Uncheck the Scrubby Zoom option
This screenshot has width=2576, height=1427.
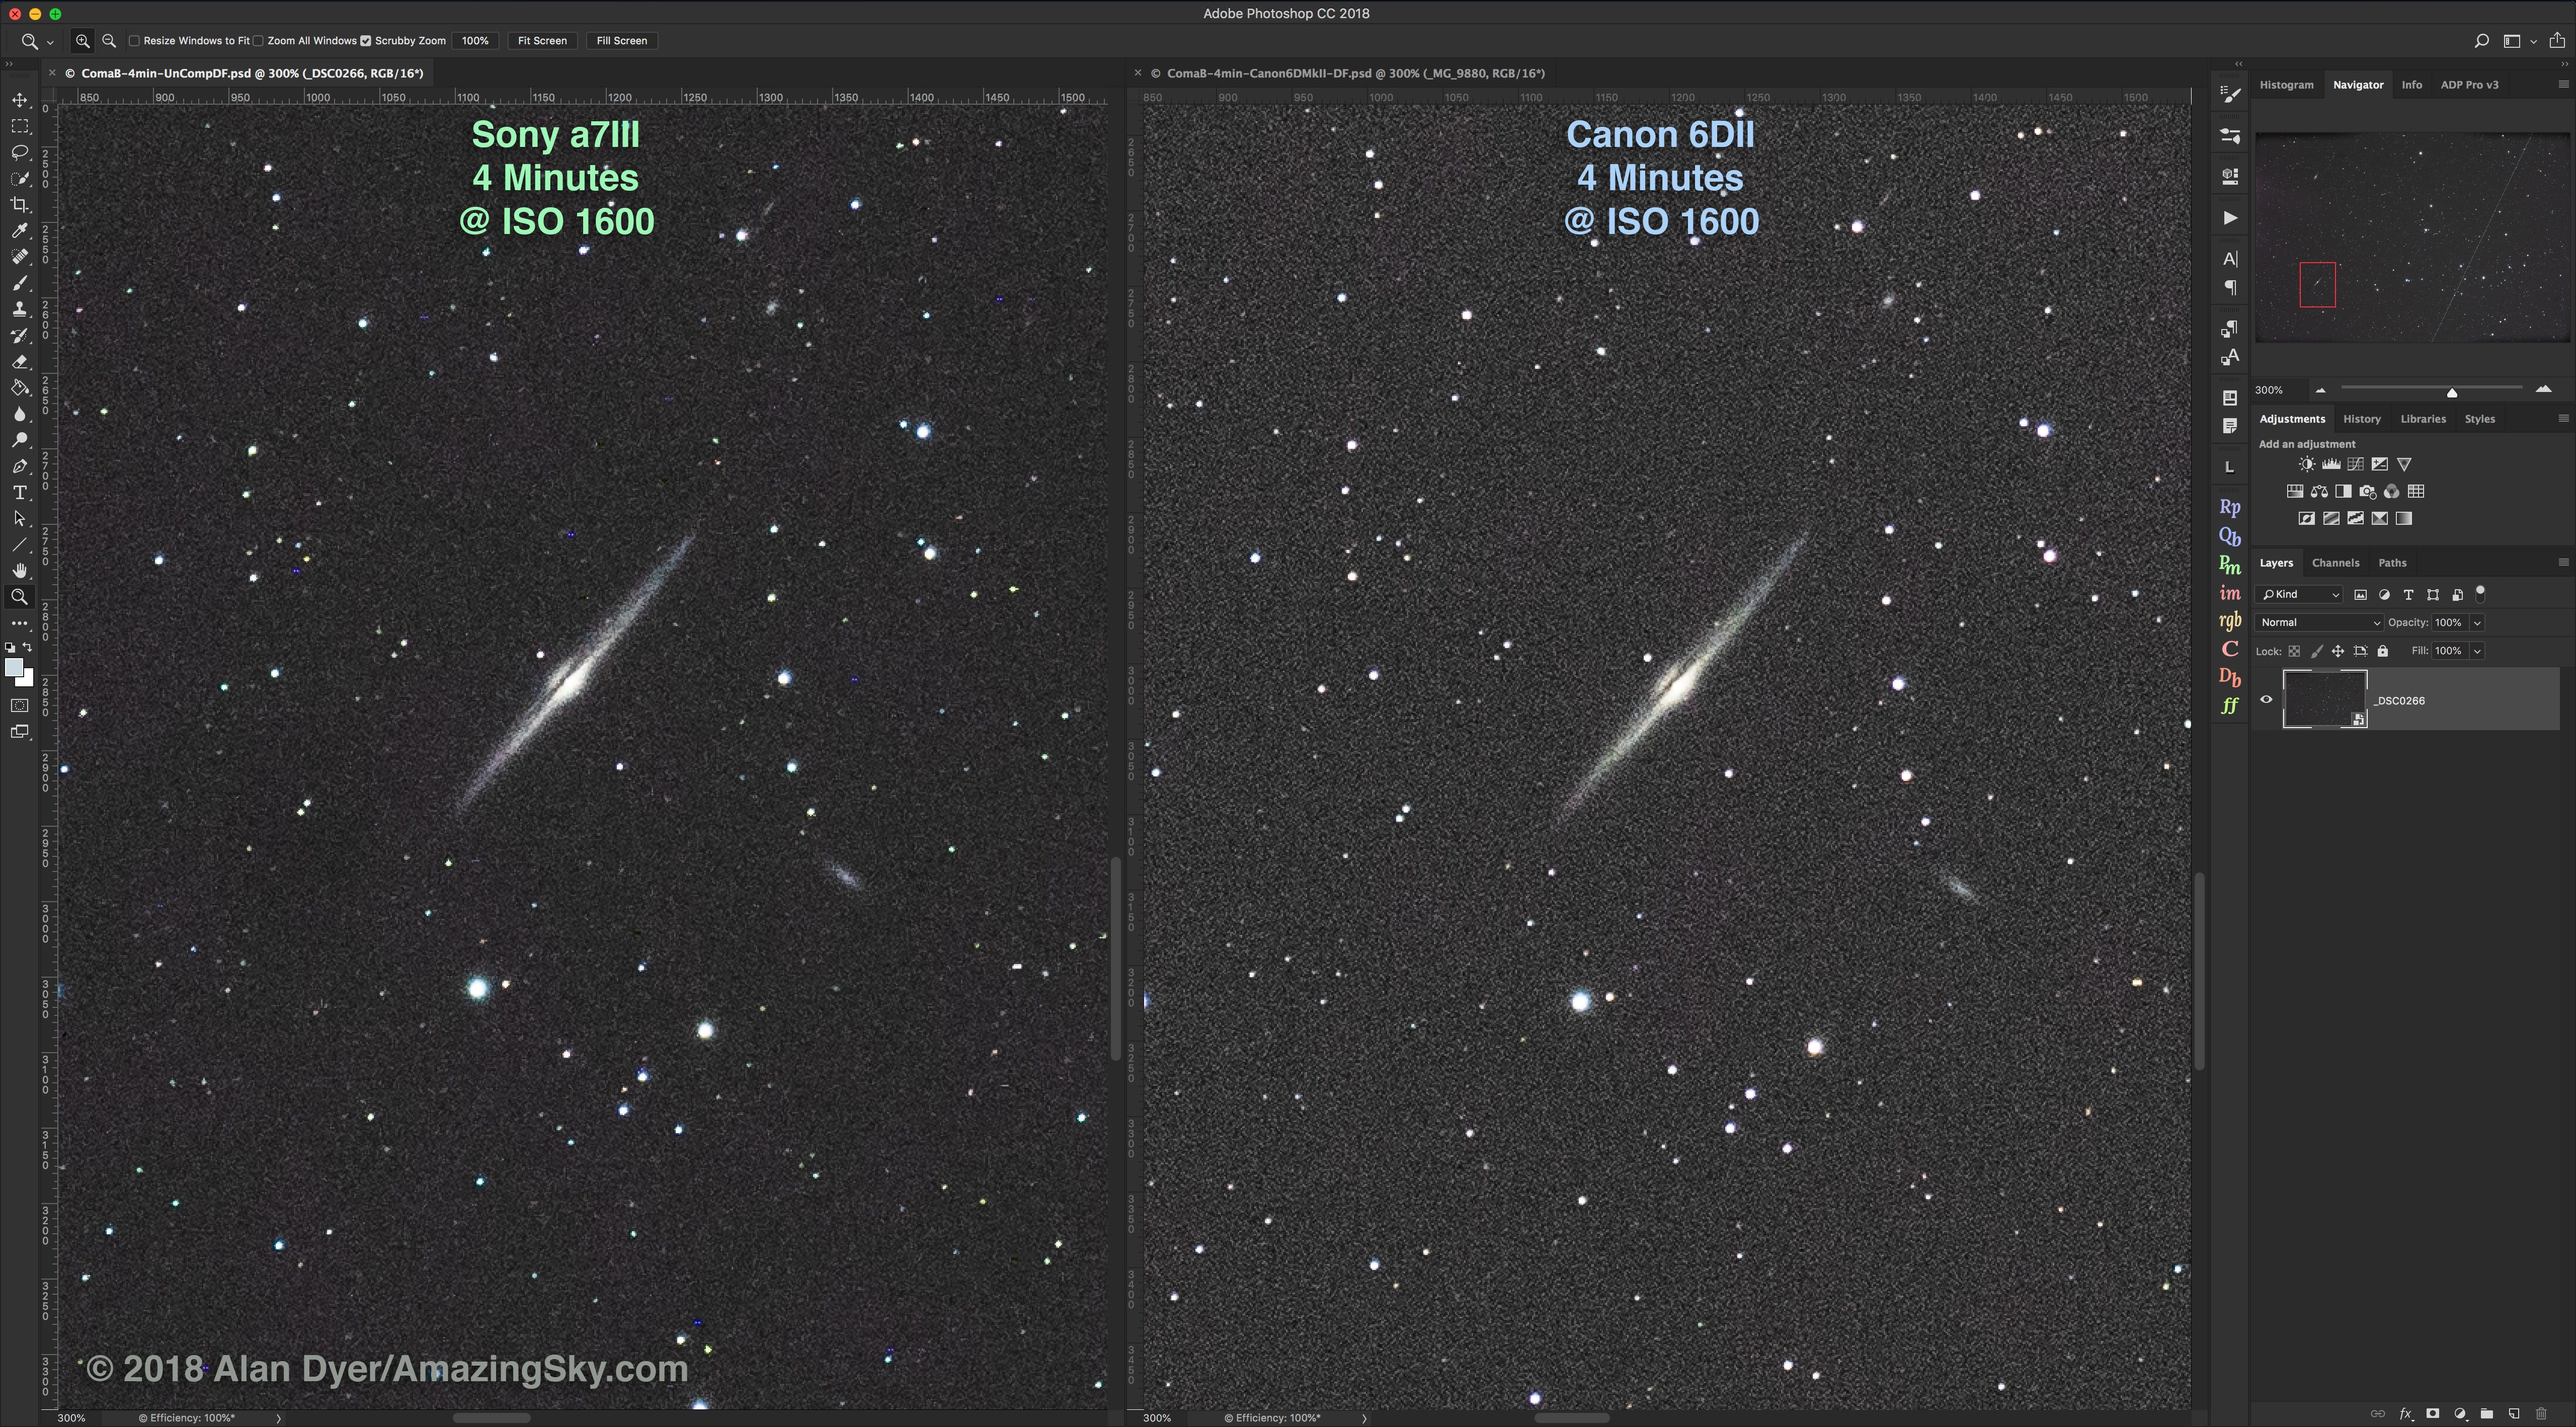coord(366,40)
